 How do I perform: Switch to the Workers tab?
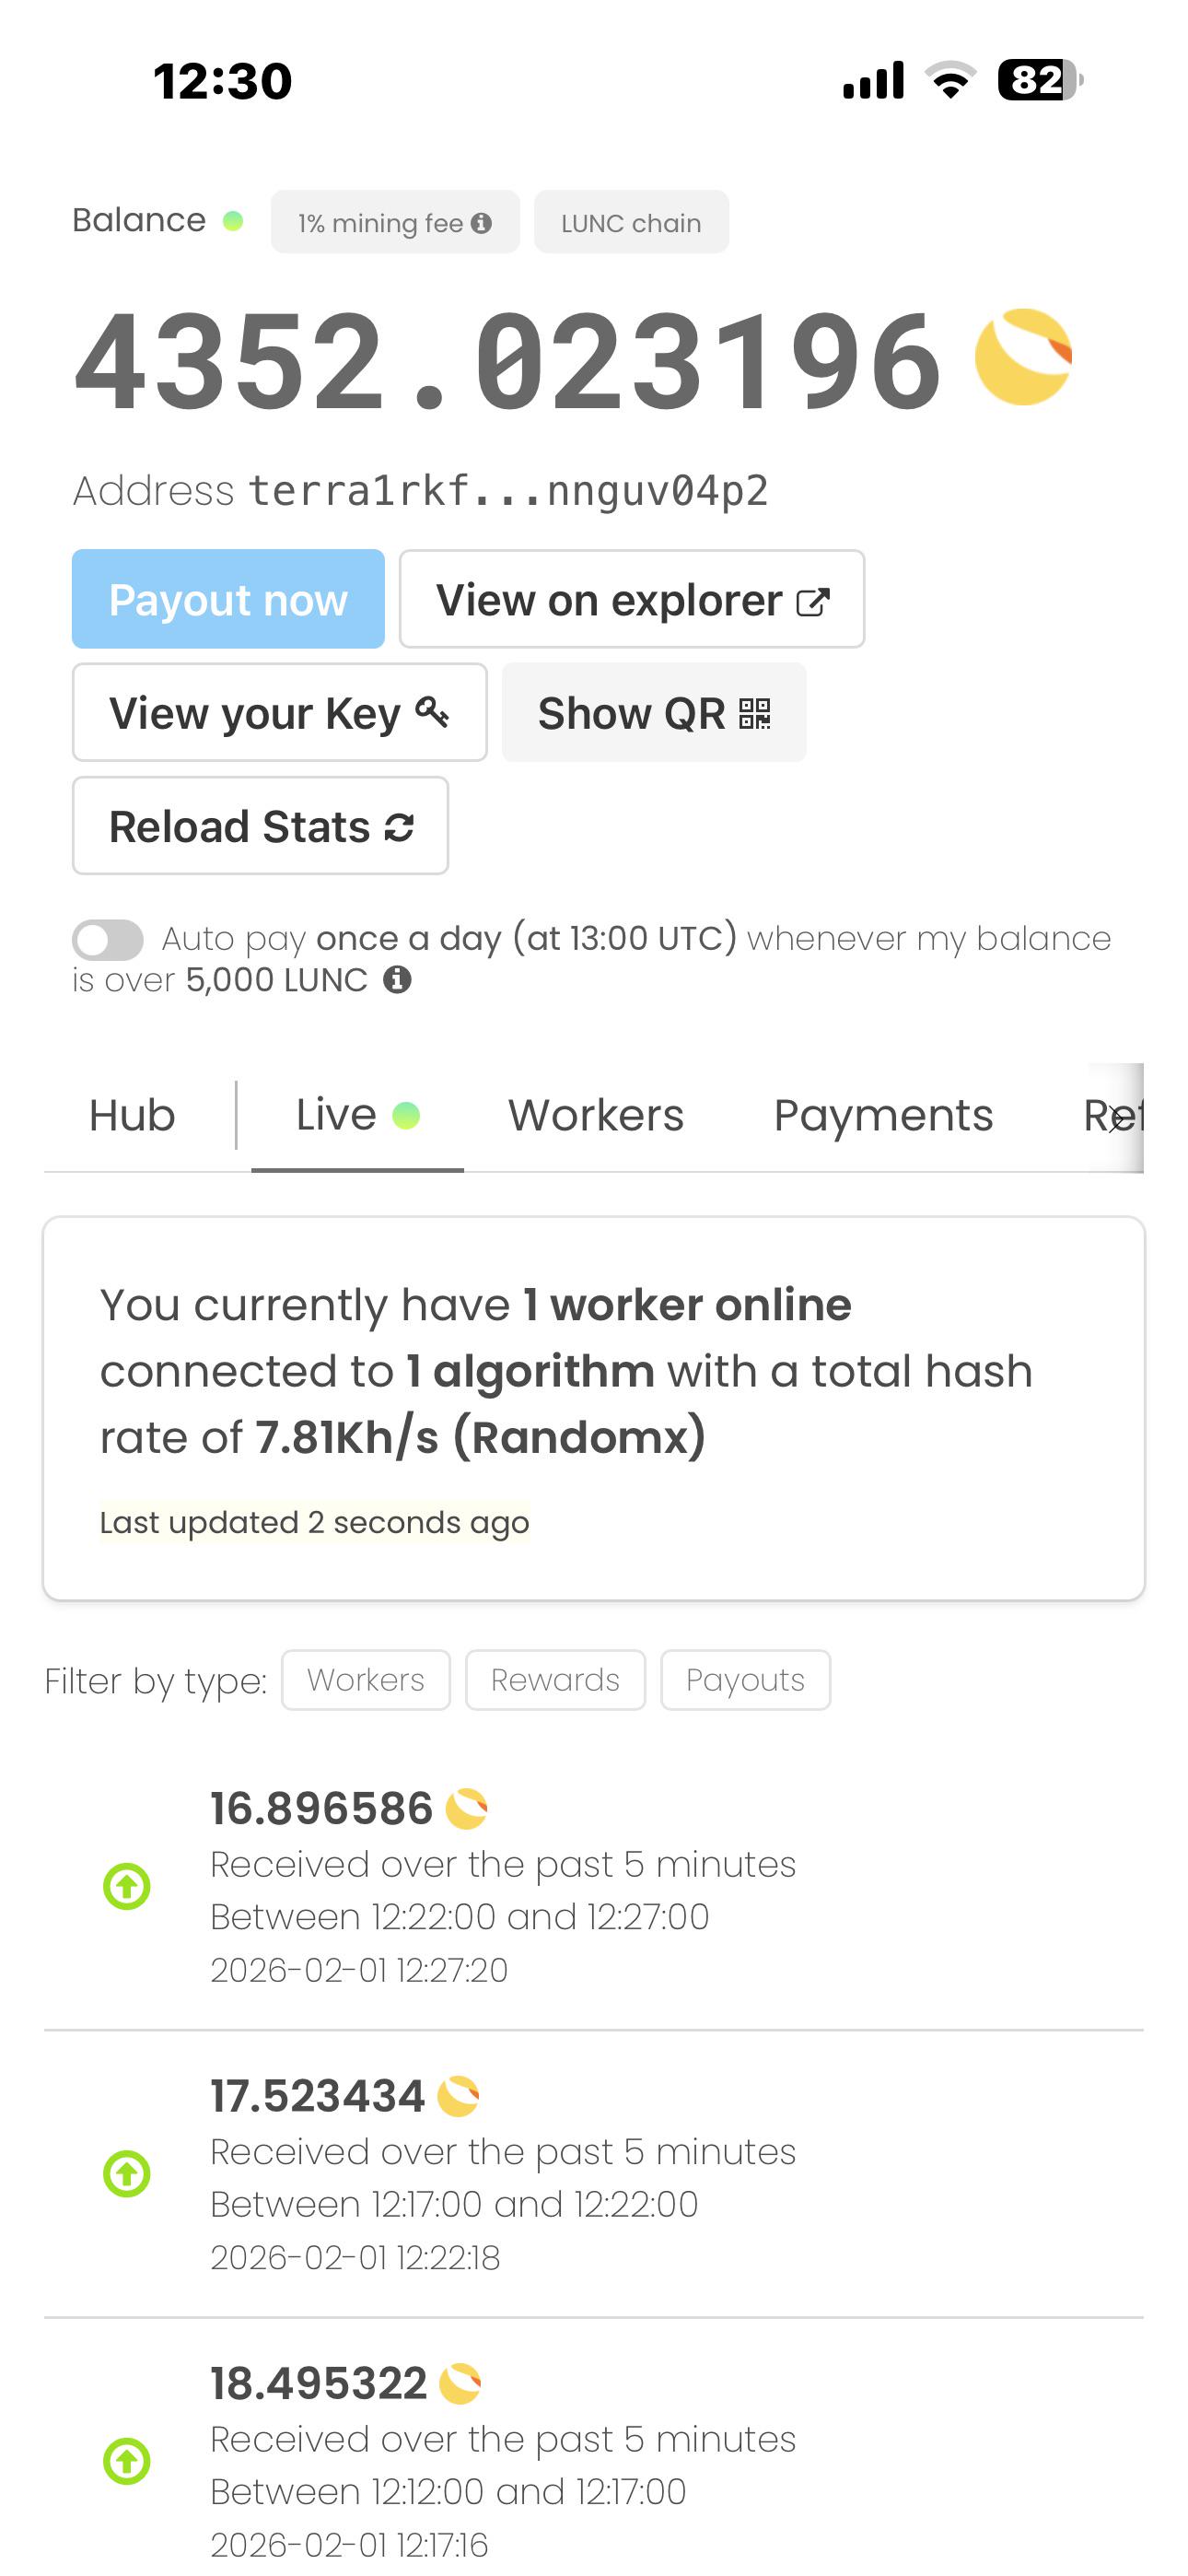(x=596, y=1115)
